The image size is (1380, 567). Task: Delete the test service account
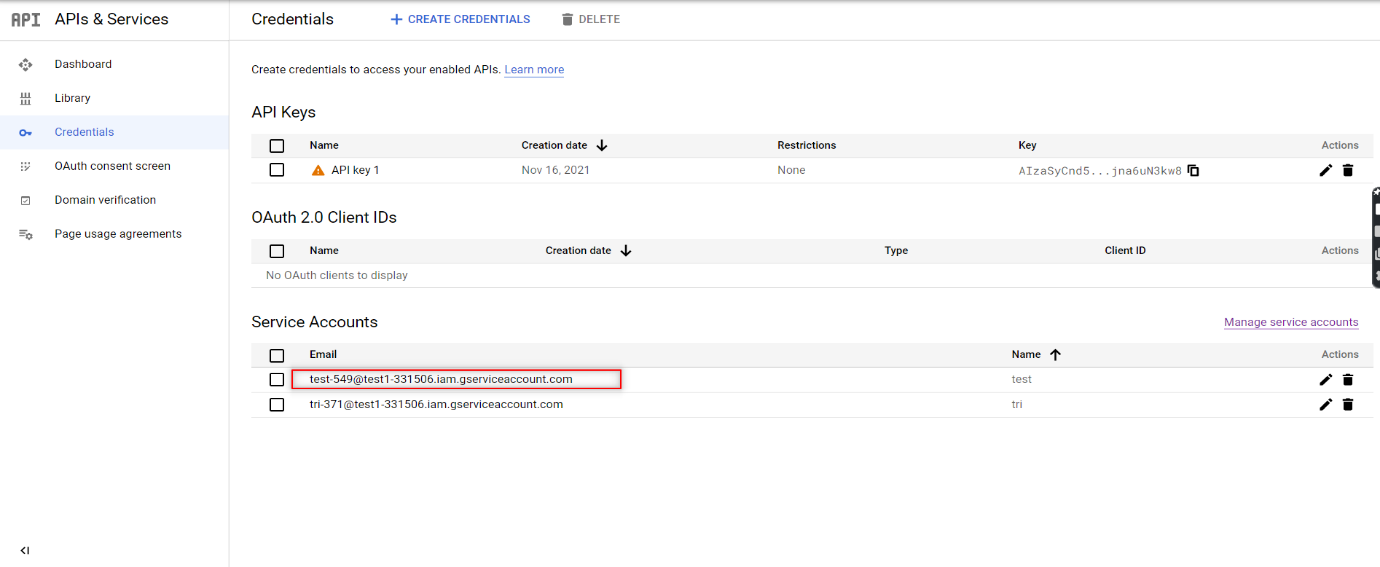[1347, 380]
